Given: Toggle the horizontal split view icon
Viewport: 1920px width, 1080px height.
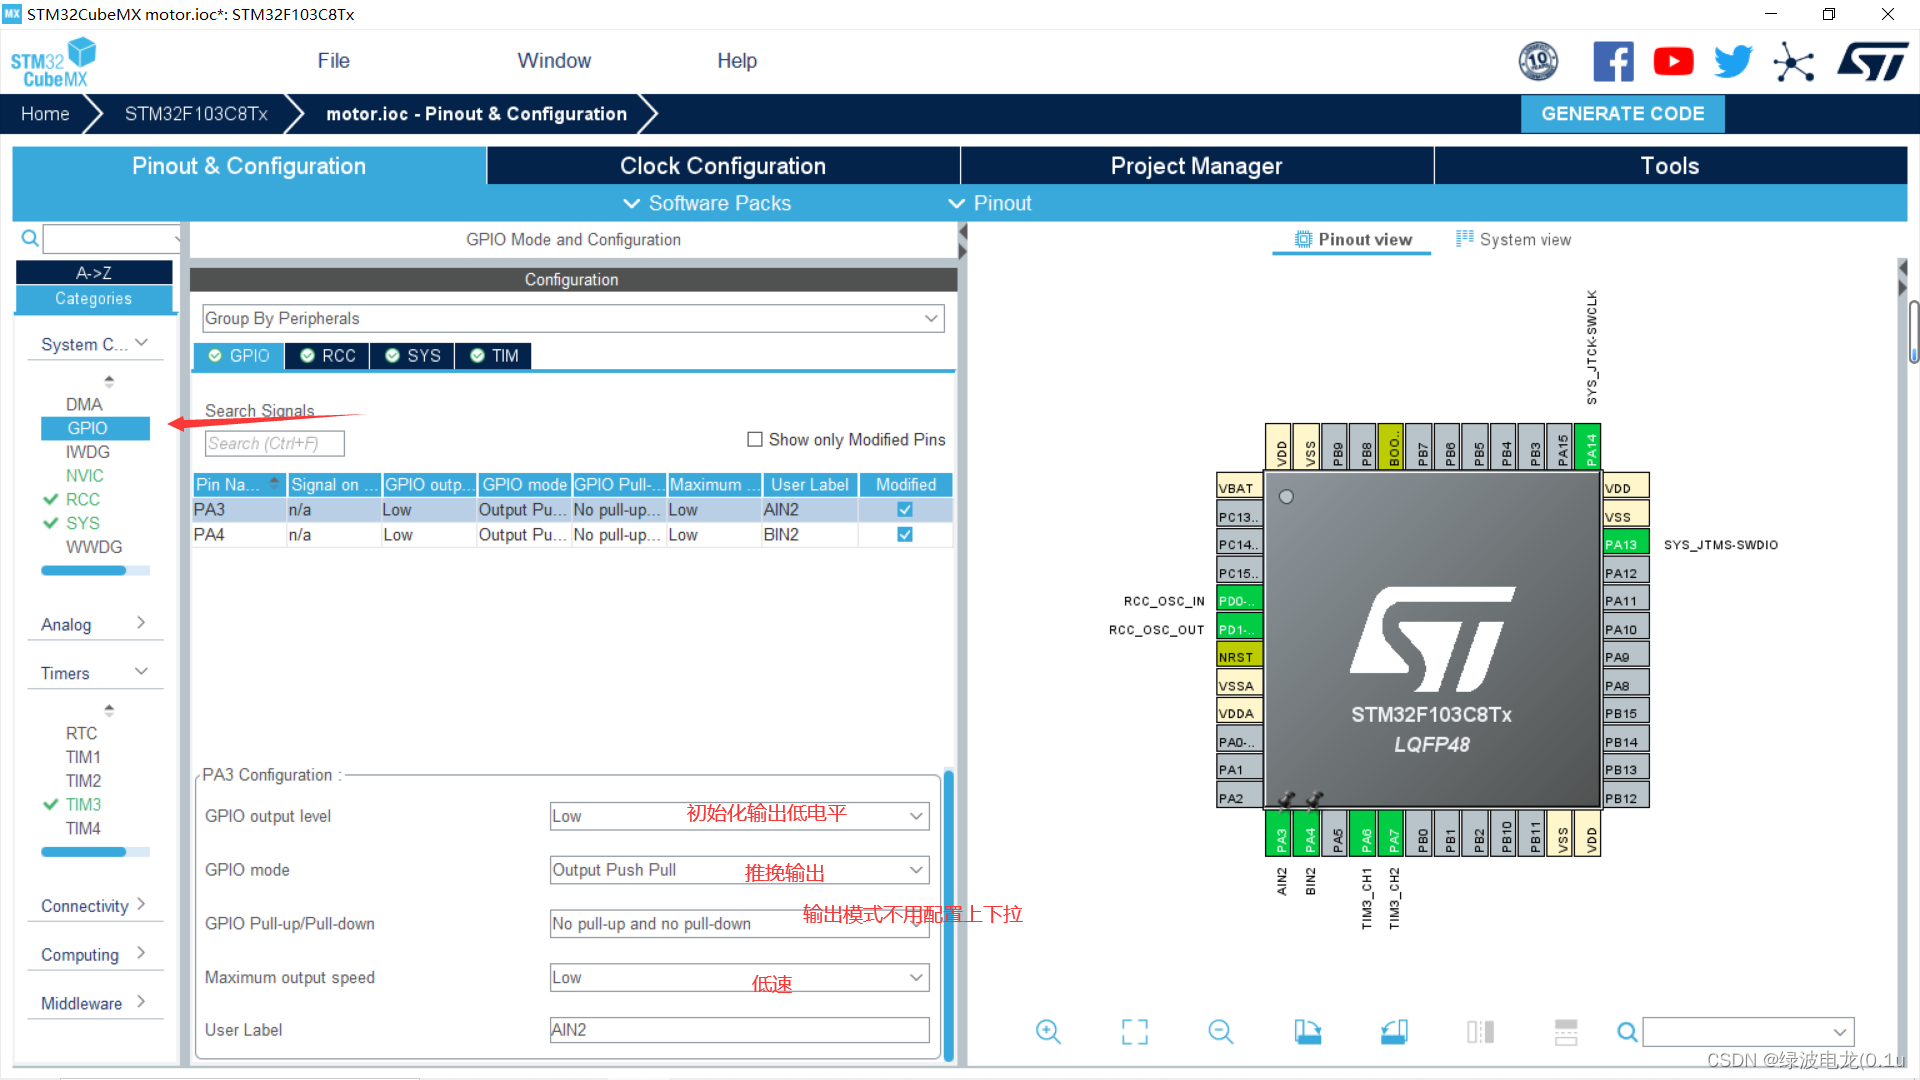Looking at the screenshot, I should 1566,1031.
